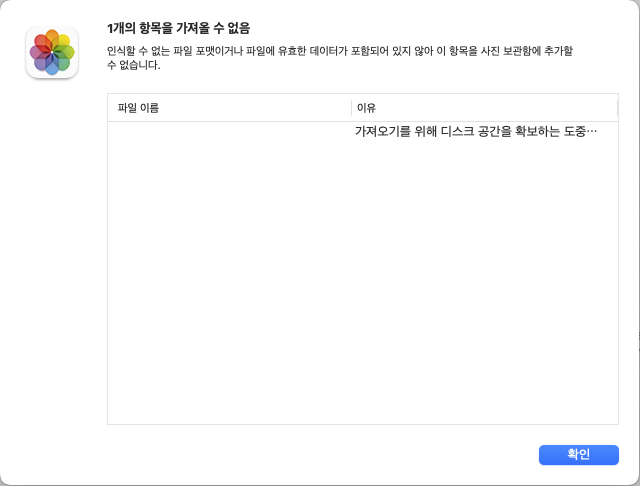This screenshot has height=486, width=640.
Task: Click the header area right of 이유 label
Action: [500, 107]
